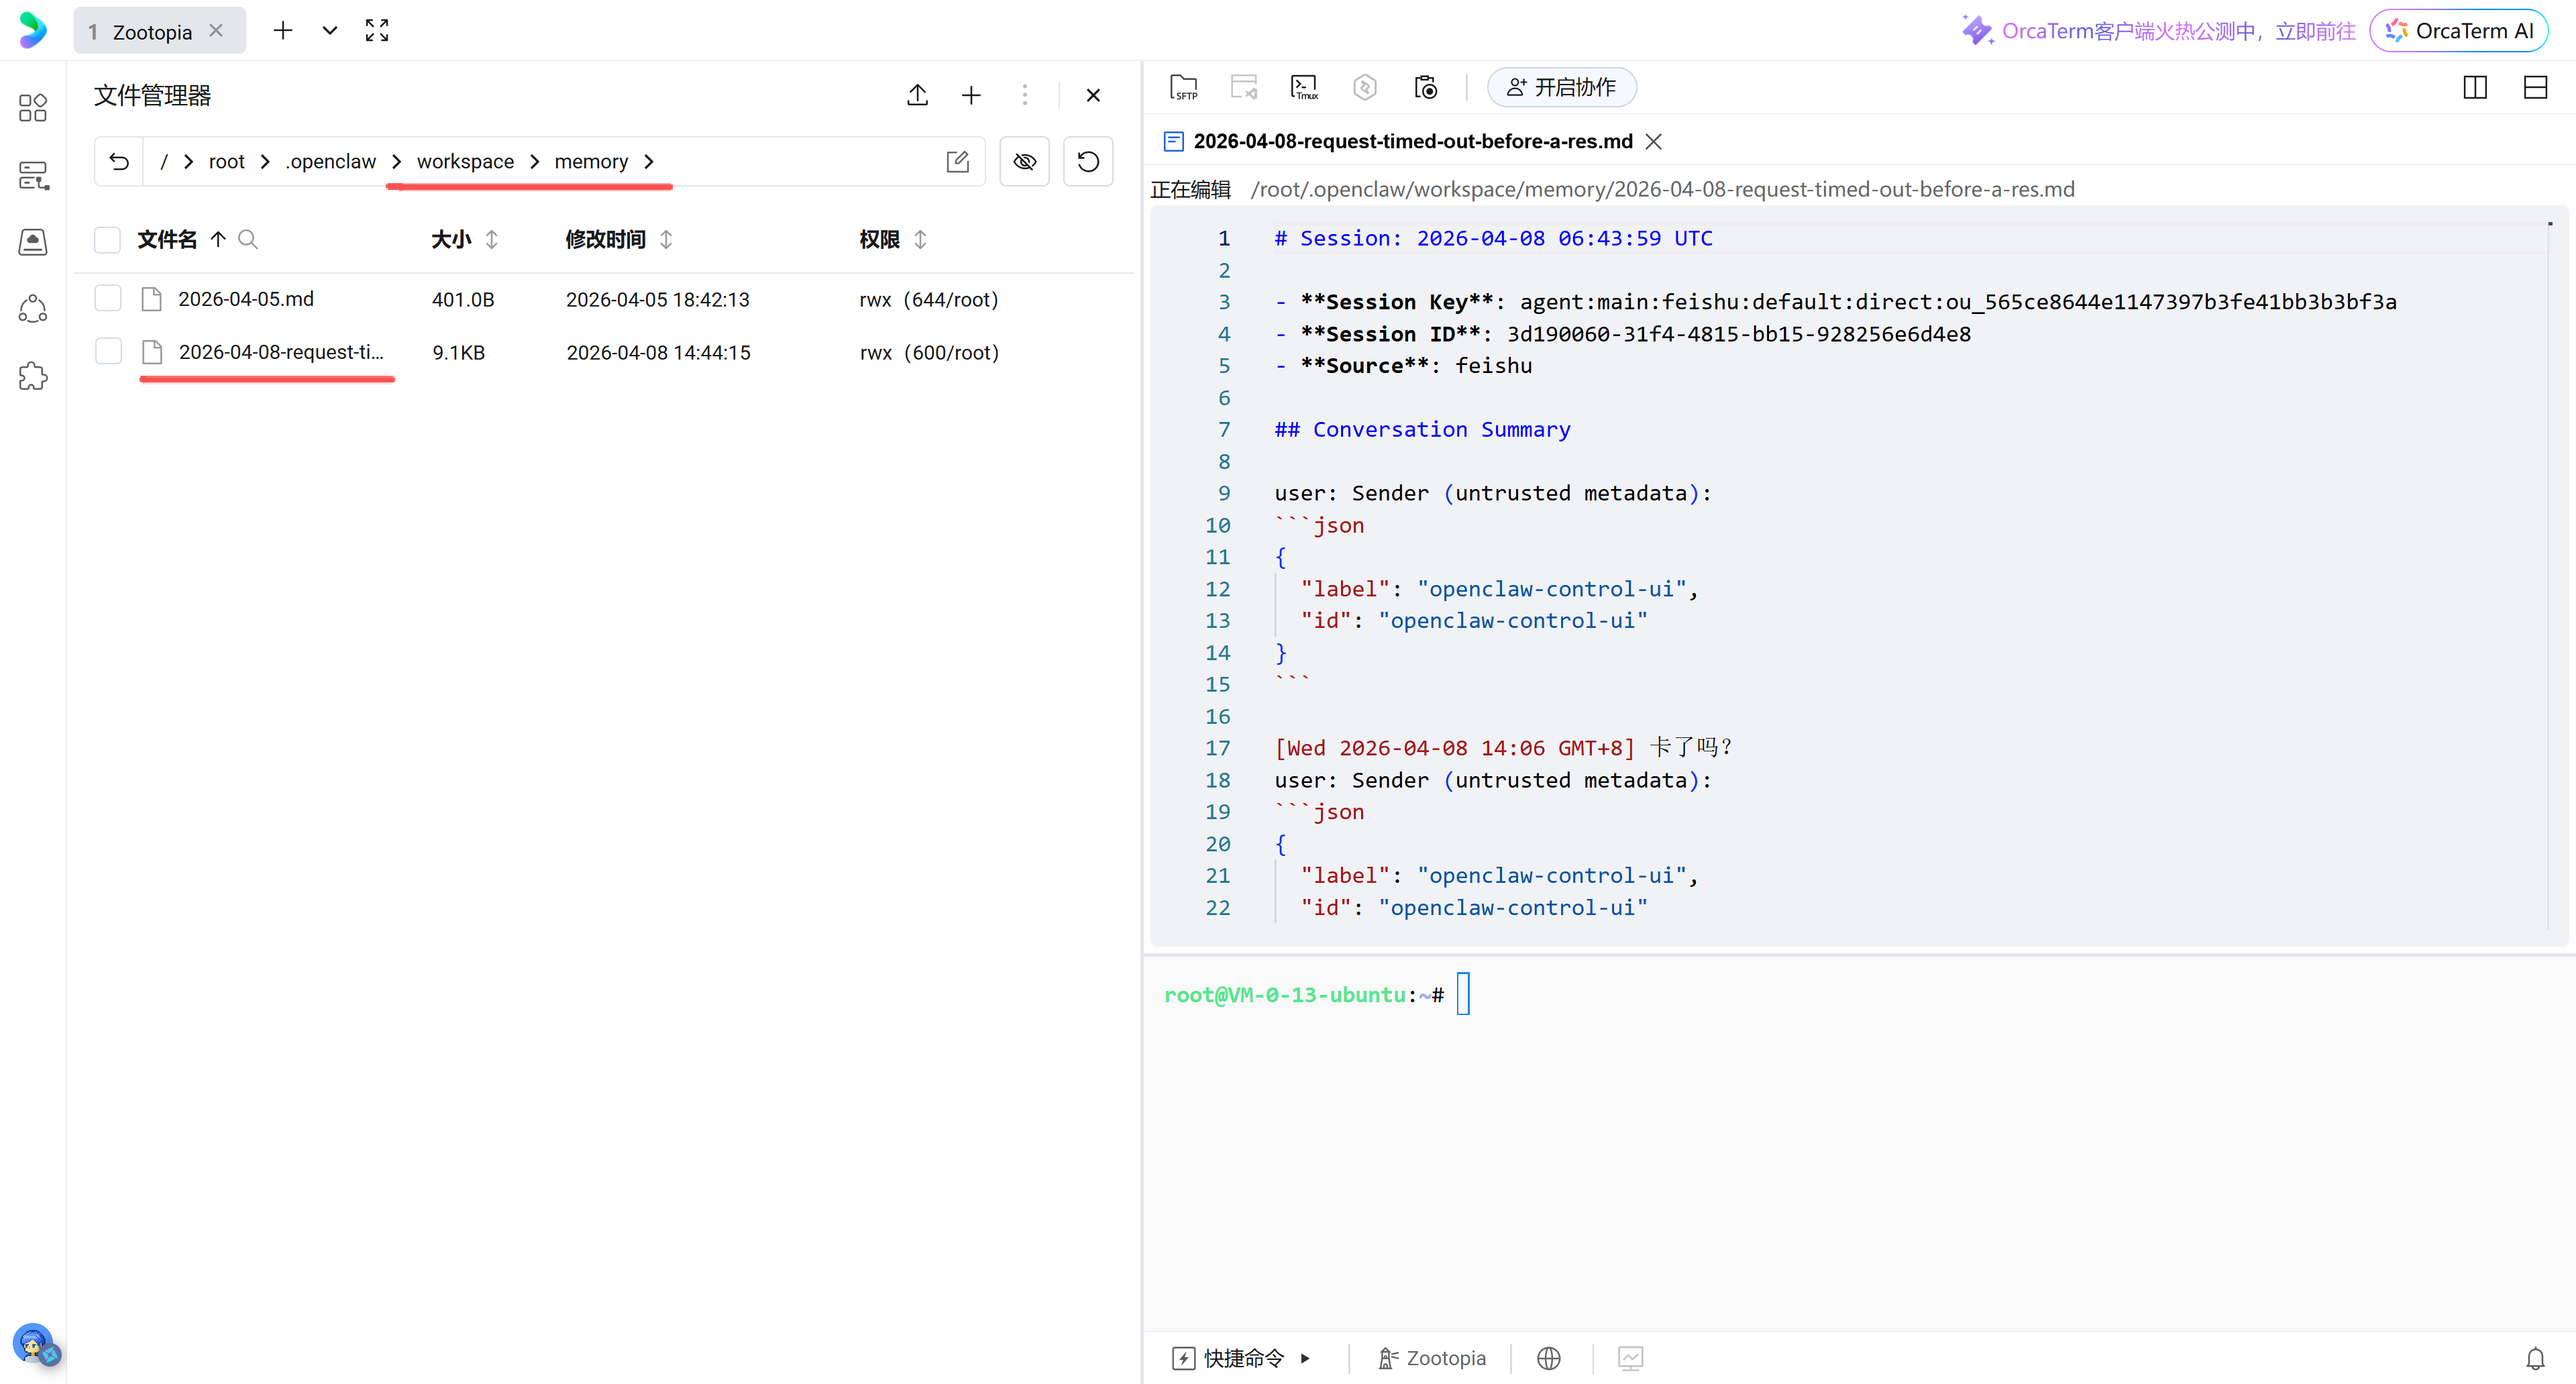The height and width of the screenshot is (1384, 2576).
Task: Expand the chevron after memory in the path
Action: point(649,162)
